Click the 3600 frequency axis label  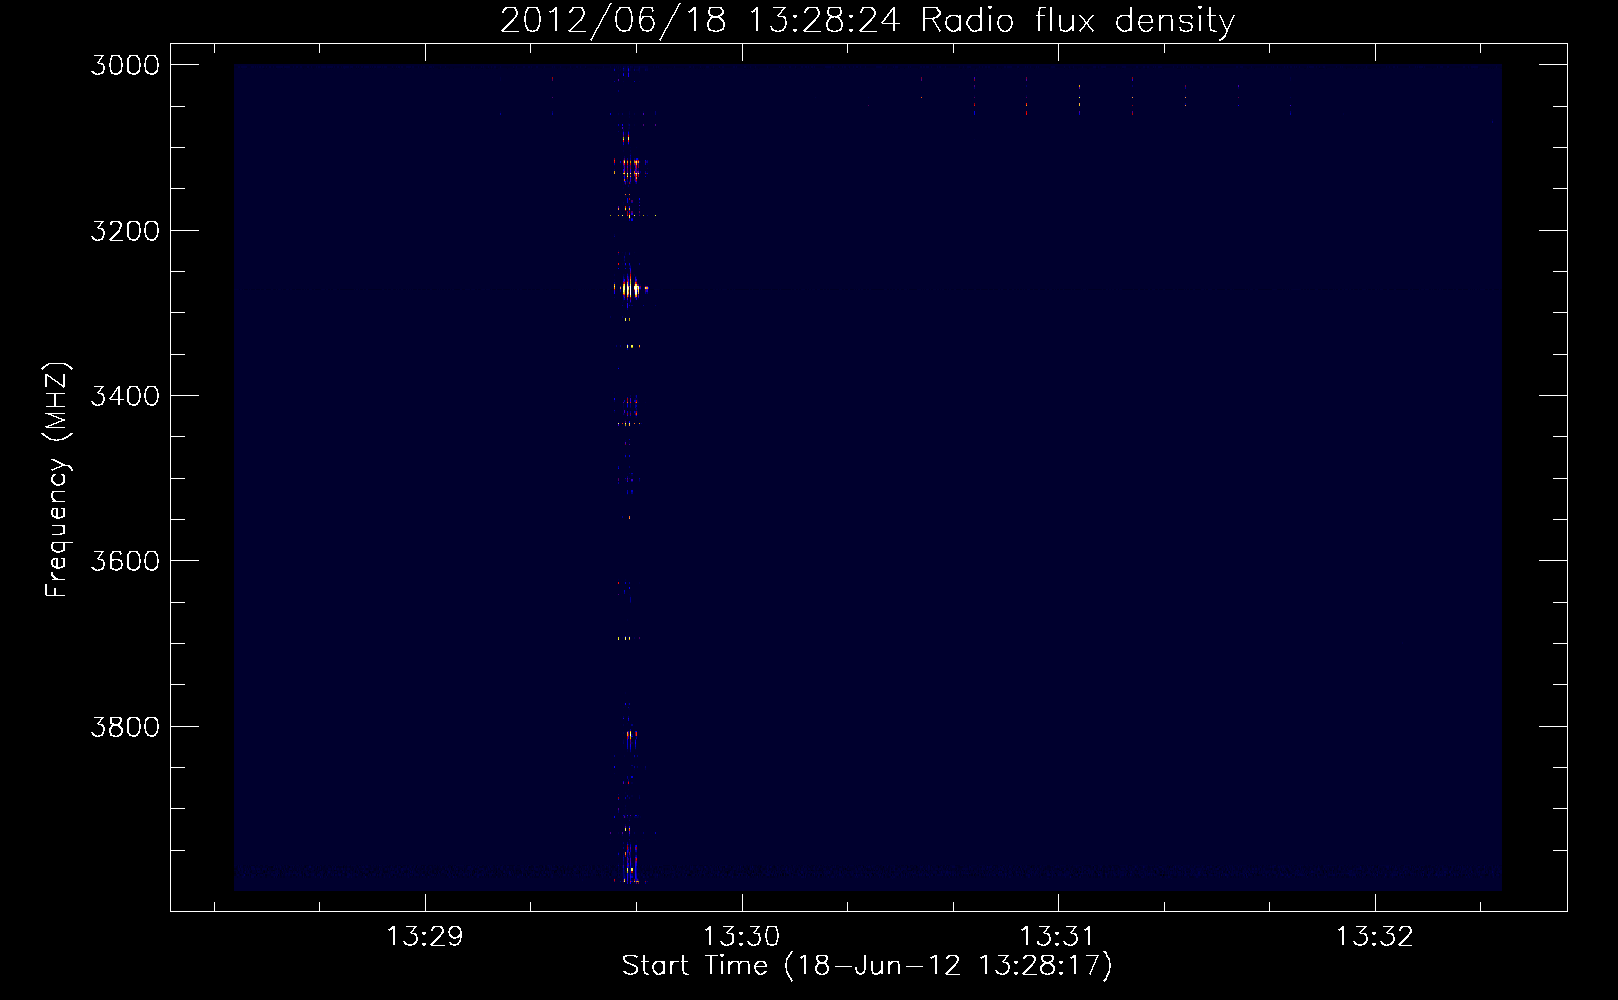tap(125, 561)
